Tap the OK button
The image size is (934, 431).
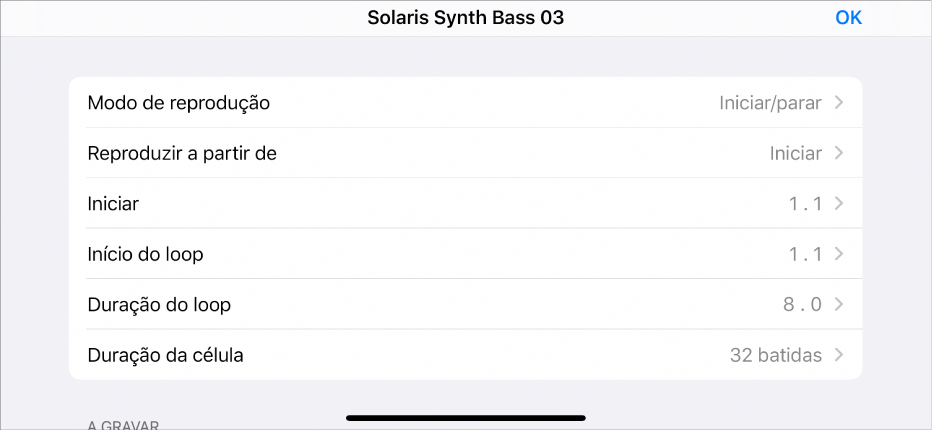[848, 18]
